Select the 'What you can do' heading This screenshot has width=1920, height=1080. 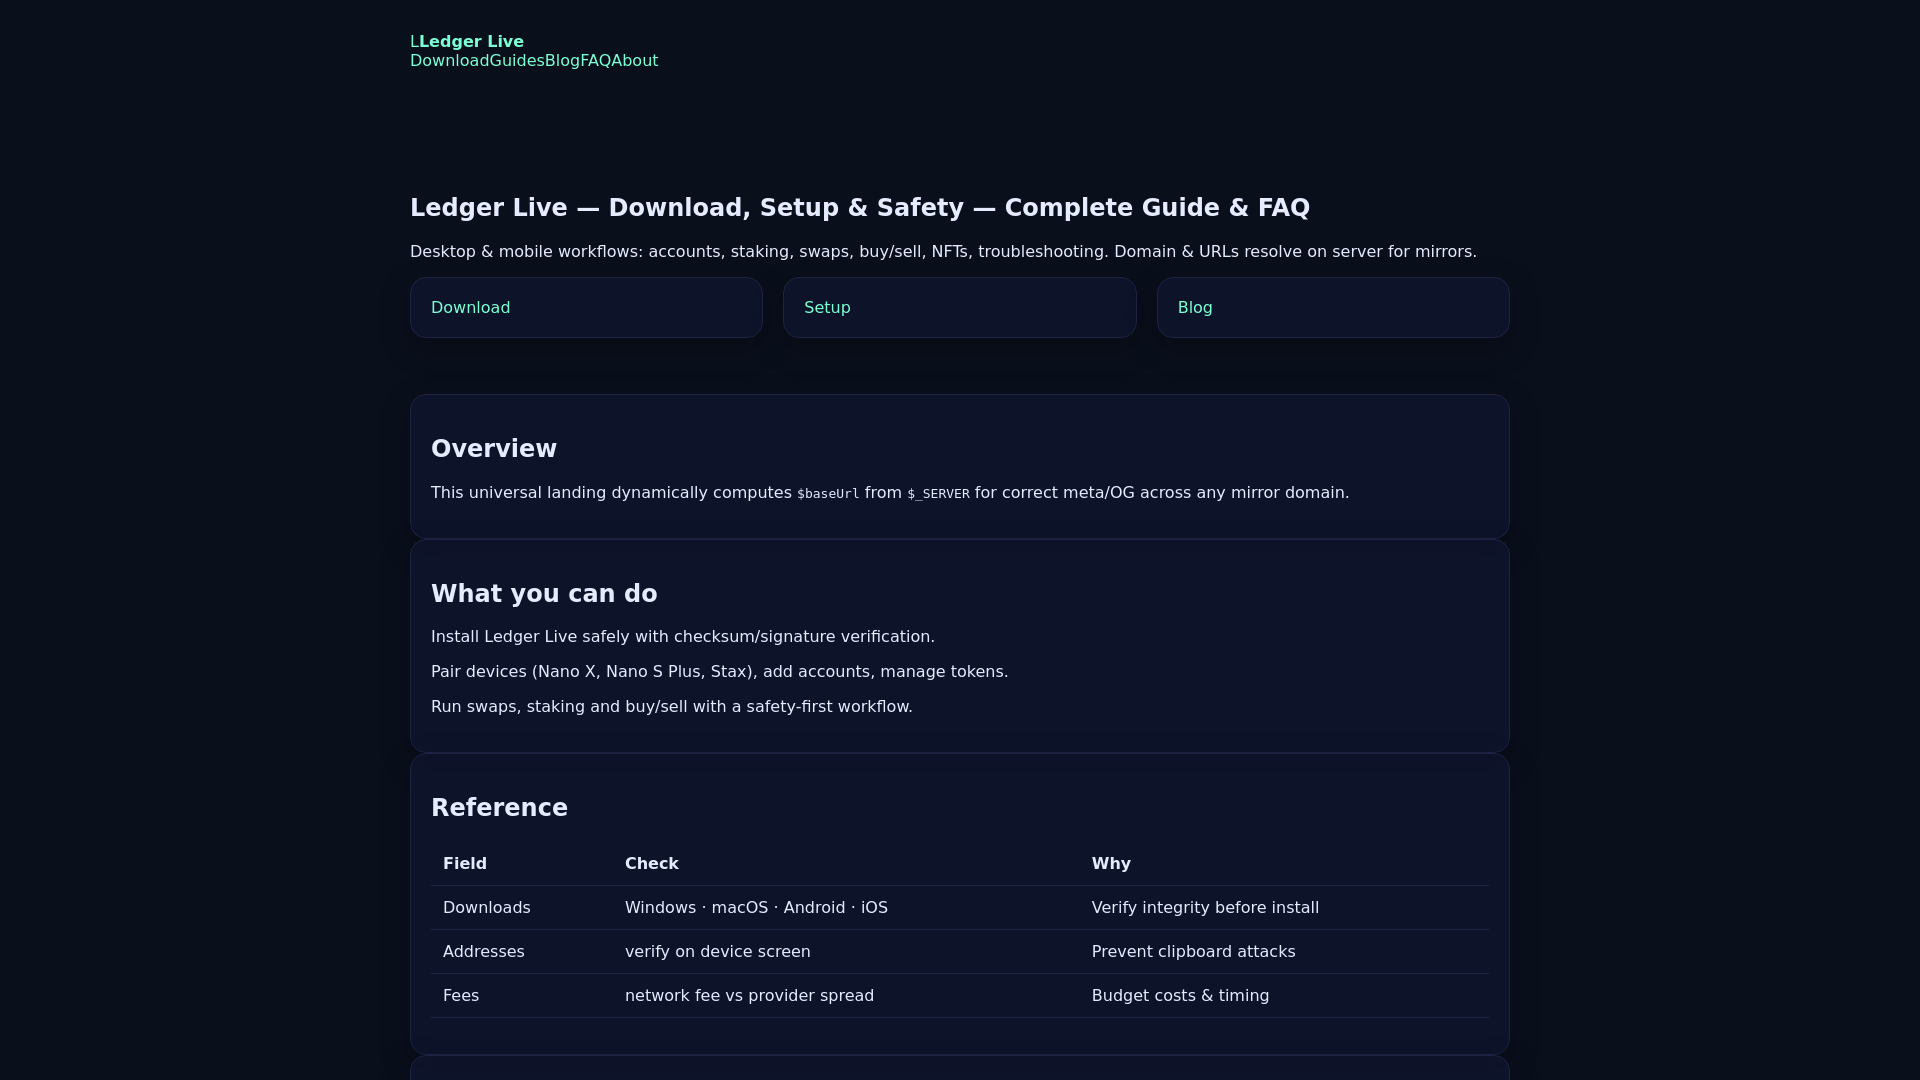(x=544, y=593)
